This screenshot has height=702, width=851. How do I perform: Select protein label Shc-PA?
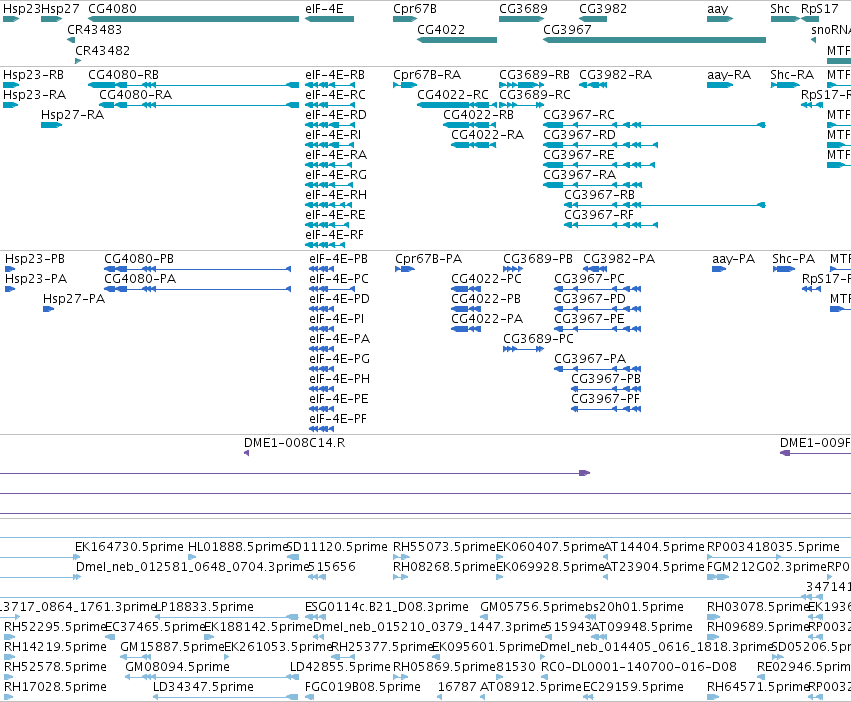point(793,258)
